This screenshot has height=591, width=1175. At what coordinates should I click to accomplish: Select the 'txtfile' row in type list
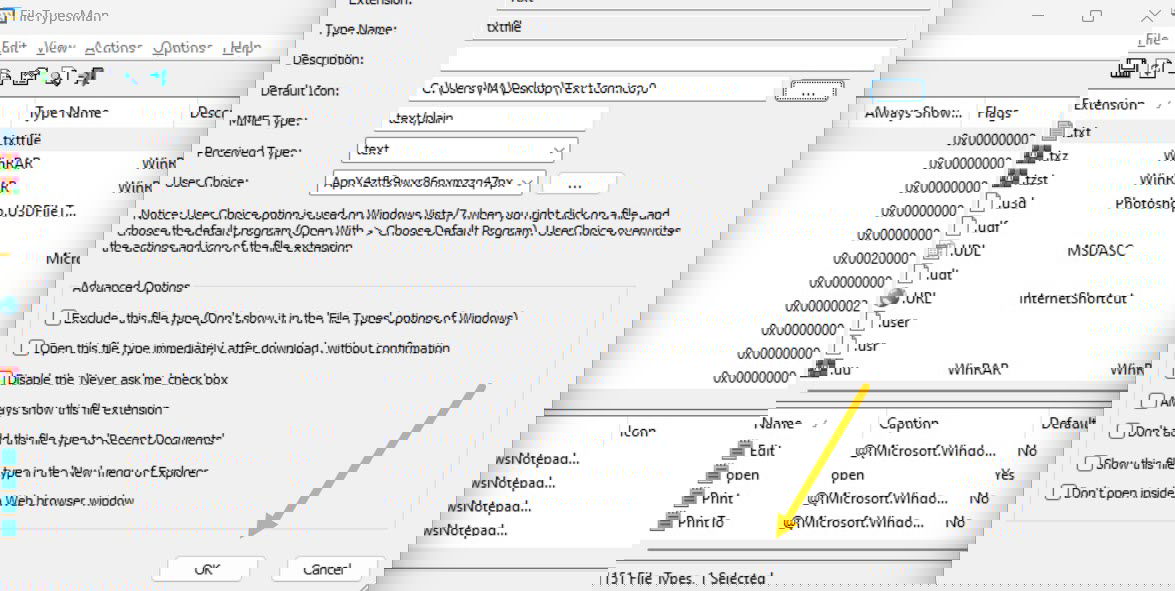tap(21, 139)
